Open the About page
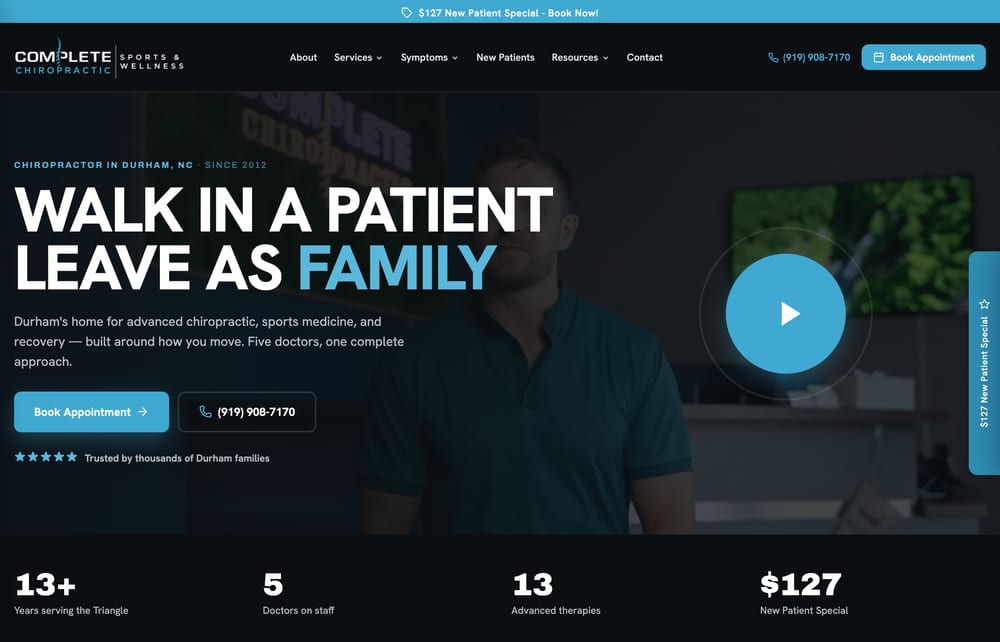 [x=303, y=57]
